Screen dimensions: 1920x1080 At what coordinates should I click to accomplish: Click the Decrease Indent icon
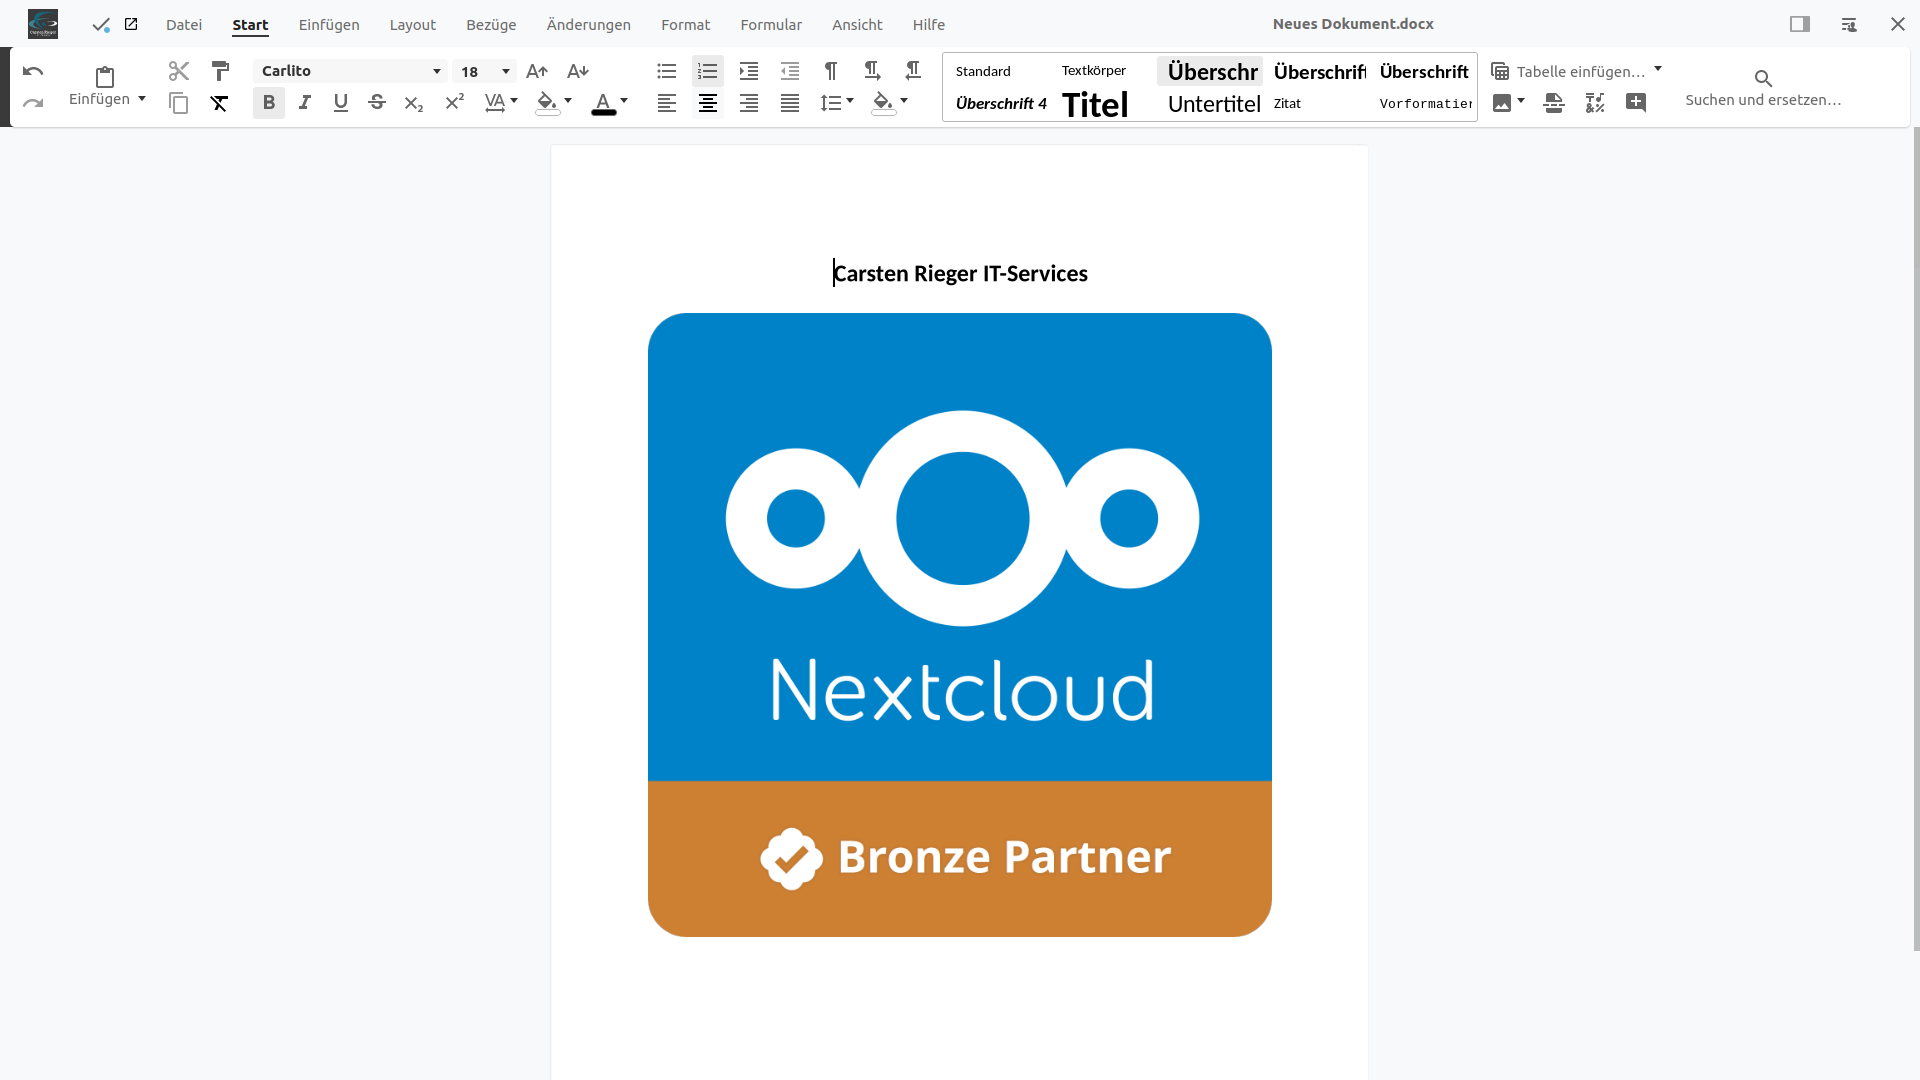[790, 71]
